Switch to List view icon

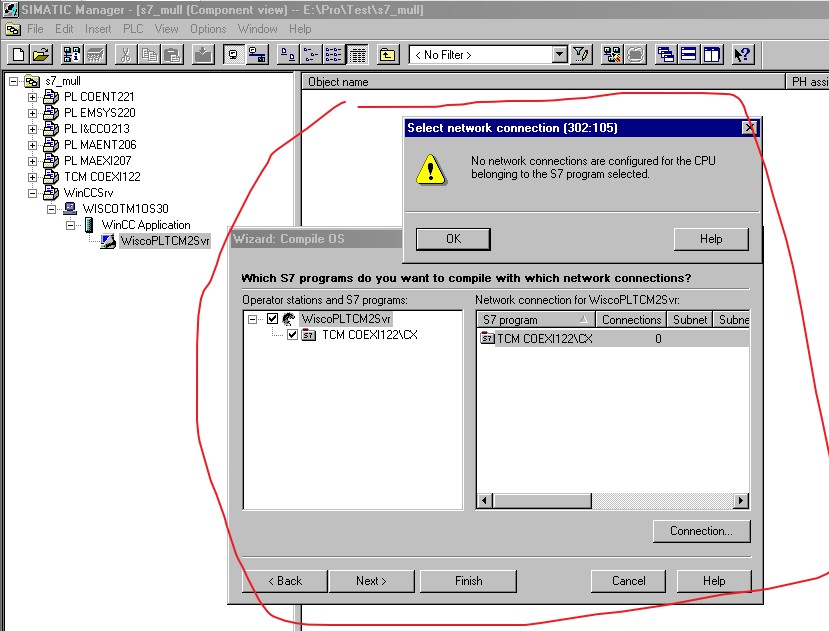[x=334, y=54]
